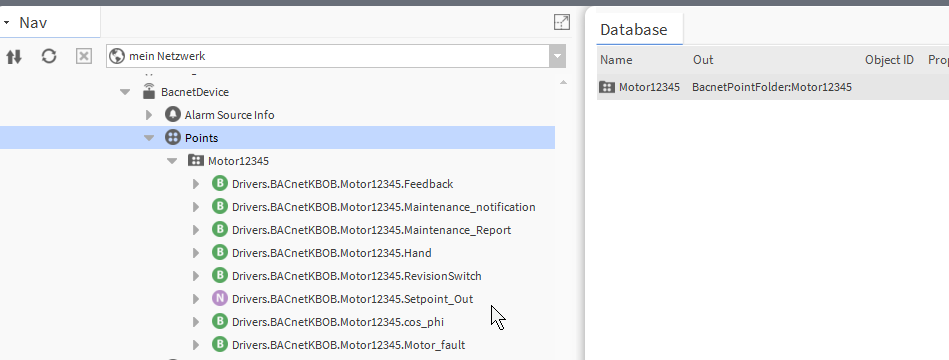This screenshot has width=949, height=360.
Task: Click the purple N icon for Setpoint_Out
Action: tap(220, 298)
